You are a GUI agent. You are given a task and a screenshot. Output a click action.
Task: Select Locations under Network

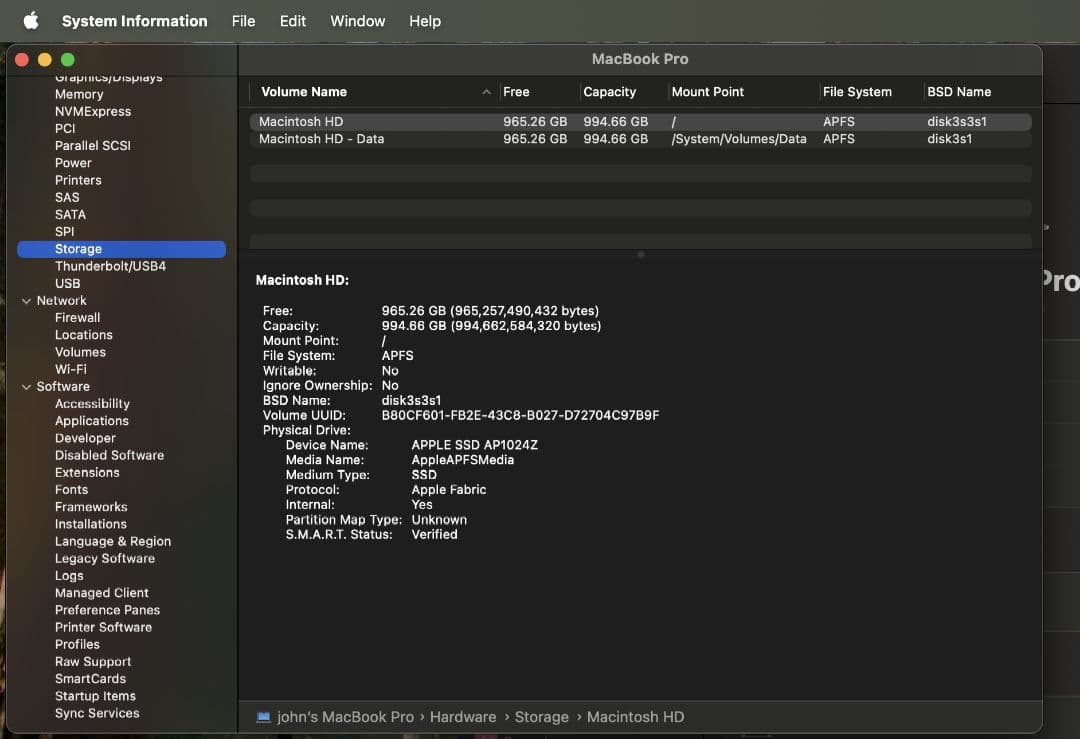pyautogui.click(x=84, y=335)
